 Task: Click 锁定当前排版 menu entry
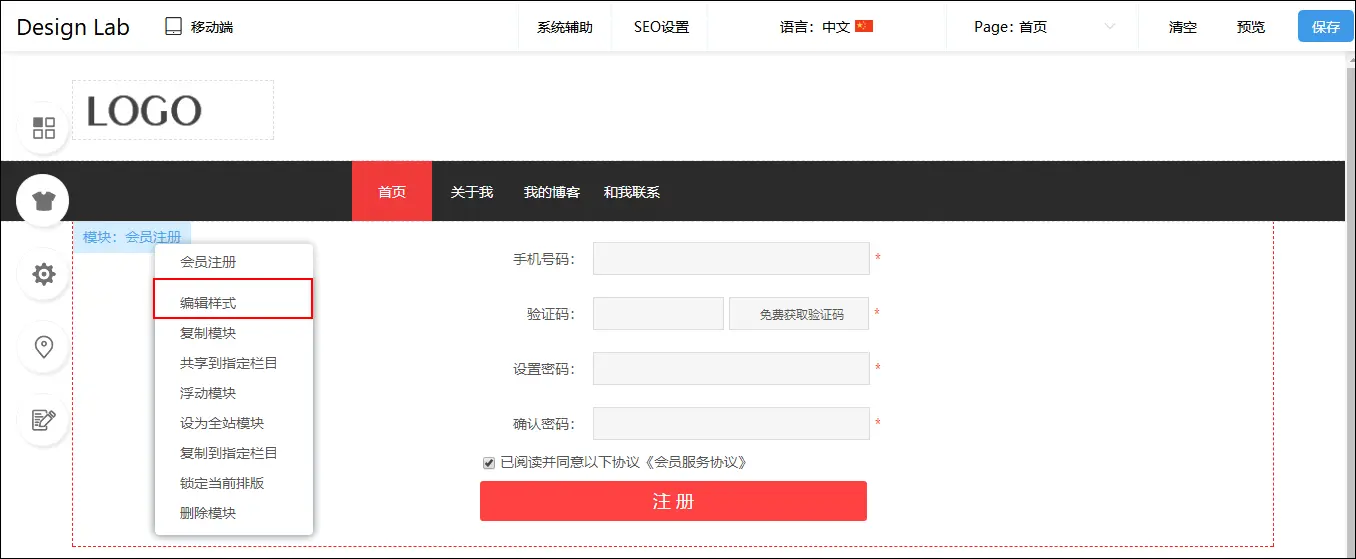(222, 483)
